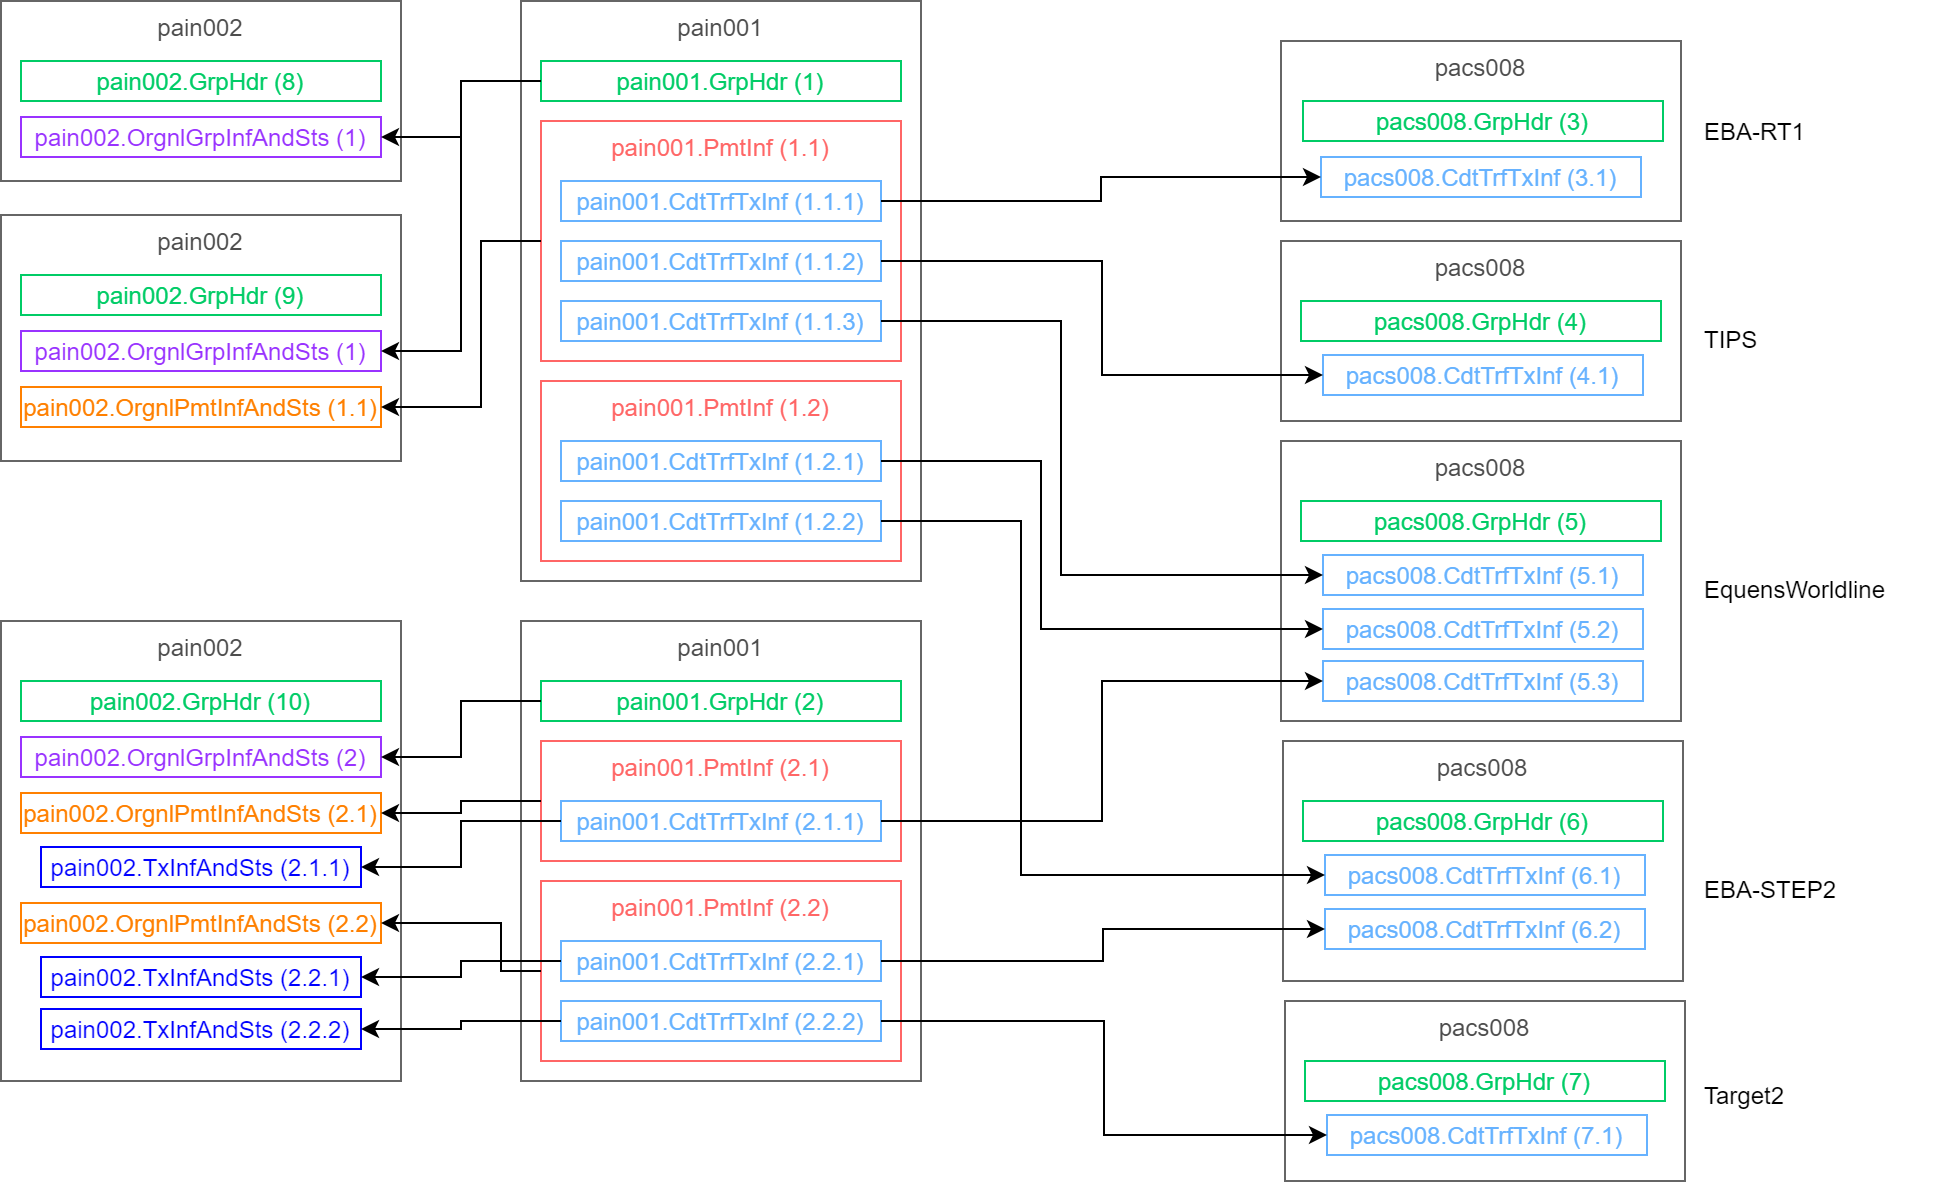Select pacs008.CdtTrfTxInf (4.1) under TIPS
The height and width of the screenshot is (1182, 1942).
pyautogui.click(x=1481, y=375)
